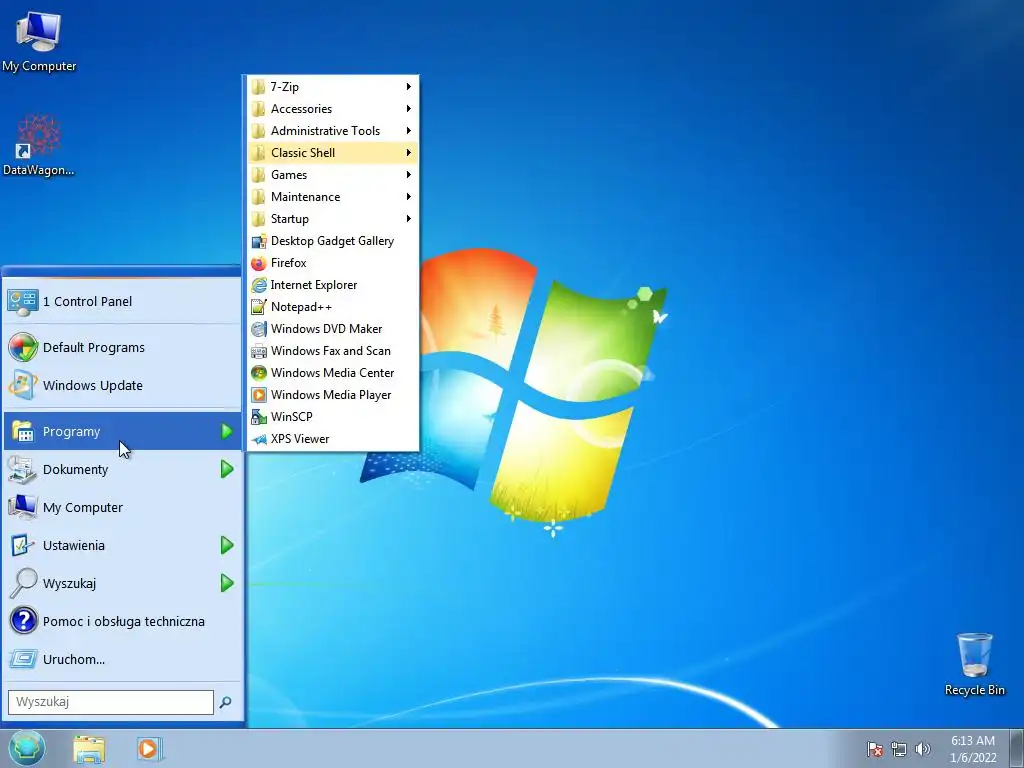Screen dimensions: 1024x768
Task: Open Pomoc i obsługa techniczna
Action: tap(123, 621)
